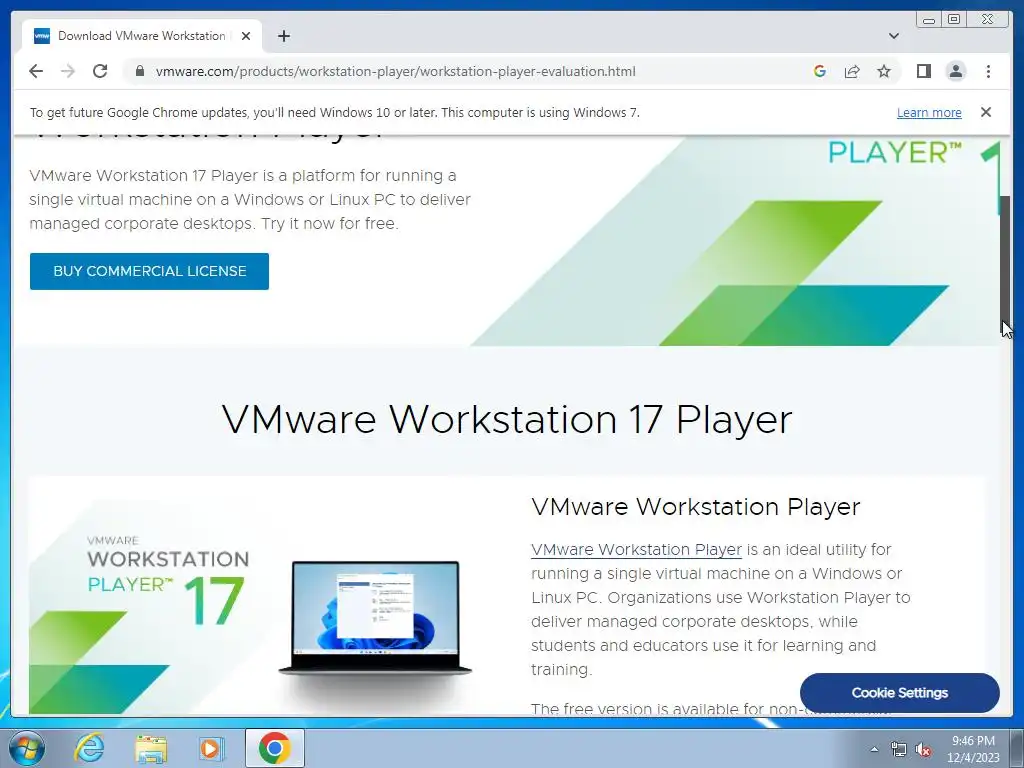This screenshot has width=1024, height=768.
Task: Launch Internet Explorer from the taskbar
Action: coord(89,748)
